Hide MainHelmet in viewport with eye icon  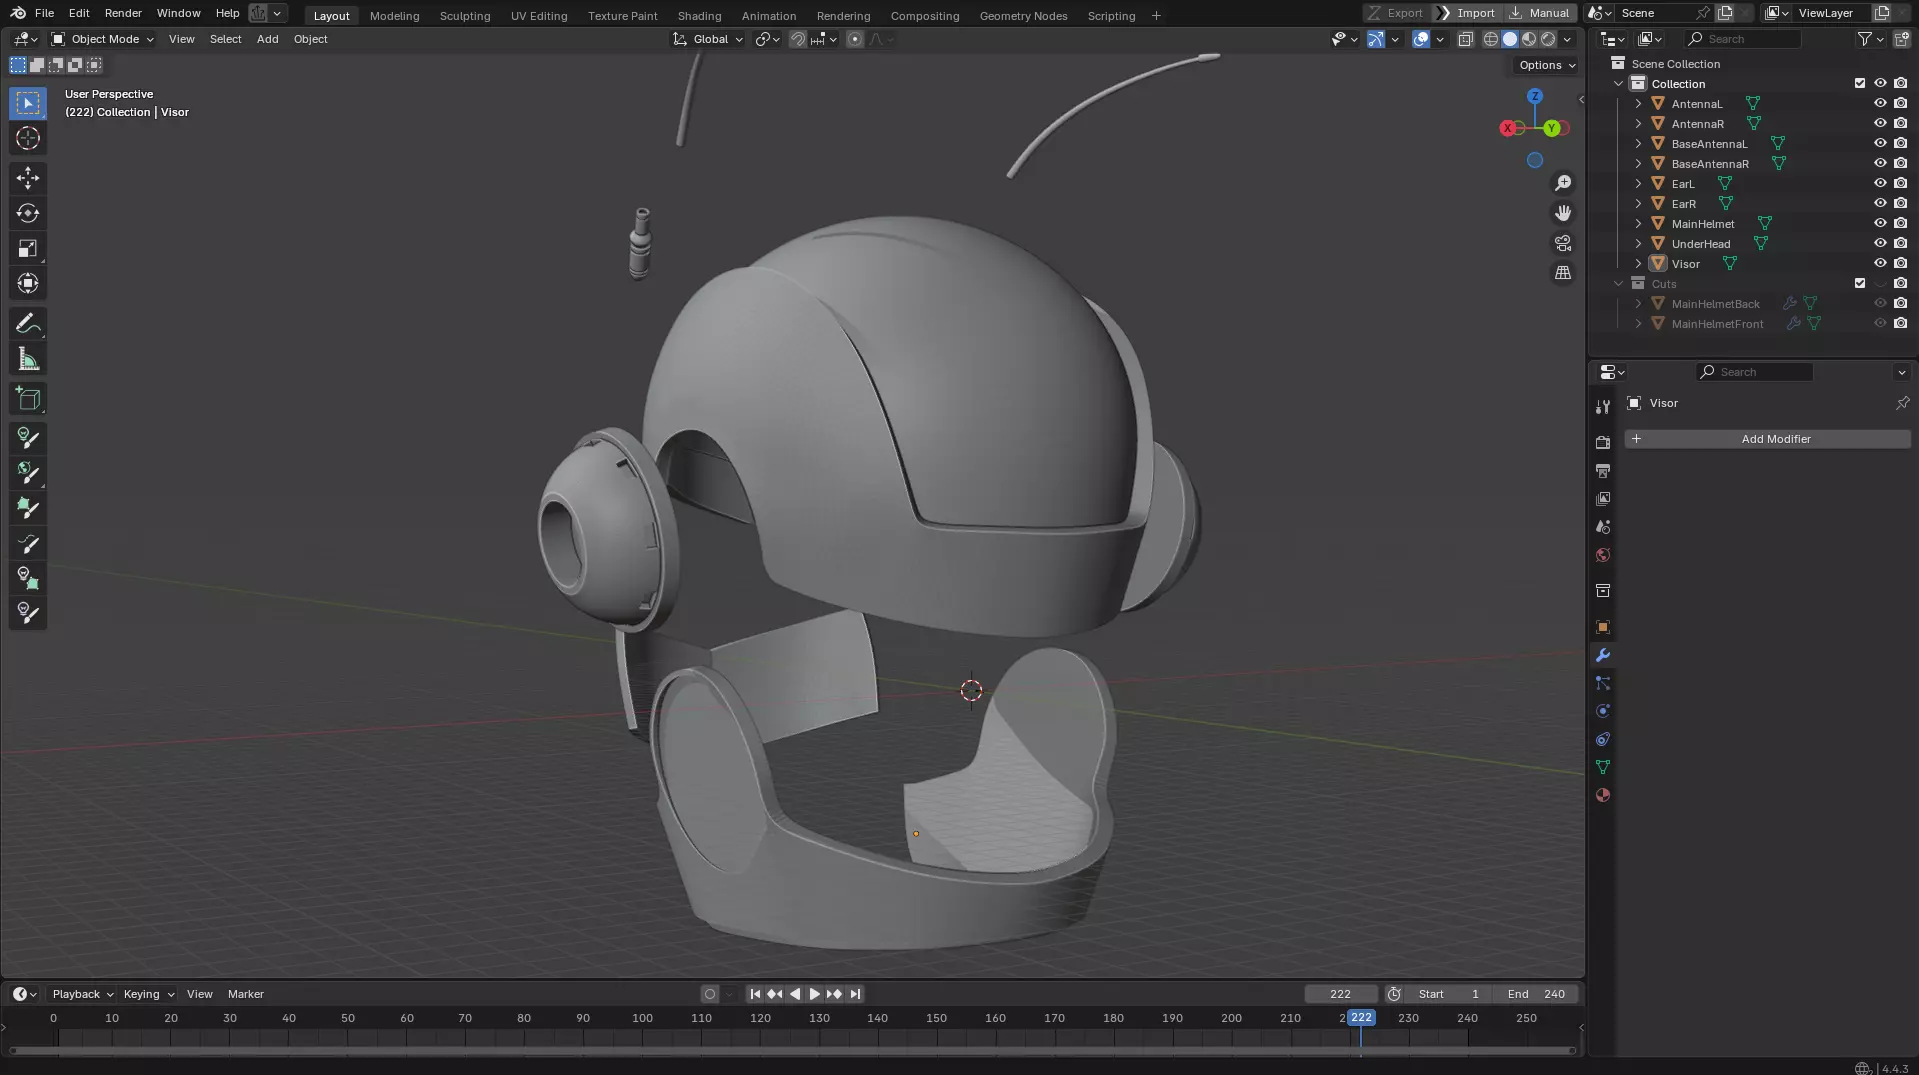(x=1880, y=223)
